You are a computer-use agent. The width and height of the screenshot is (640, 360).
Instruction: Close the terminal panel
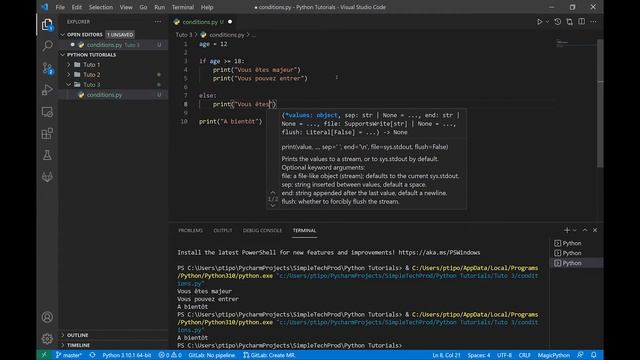(595, 230)
